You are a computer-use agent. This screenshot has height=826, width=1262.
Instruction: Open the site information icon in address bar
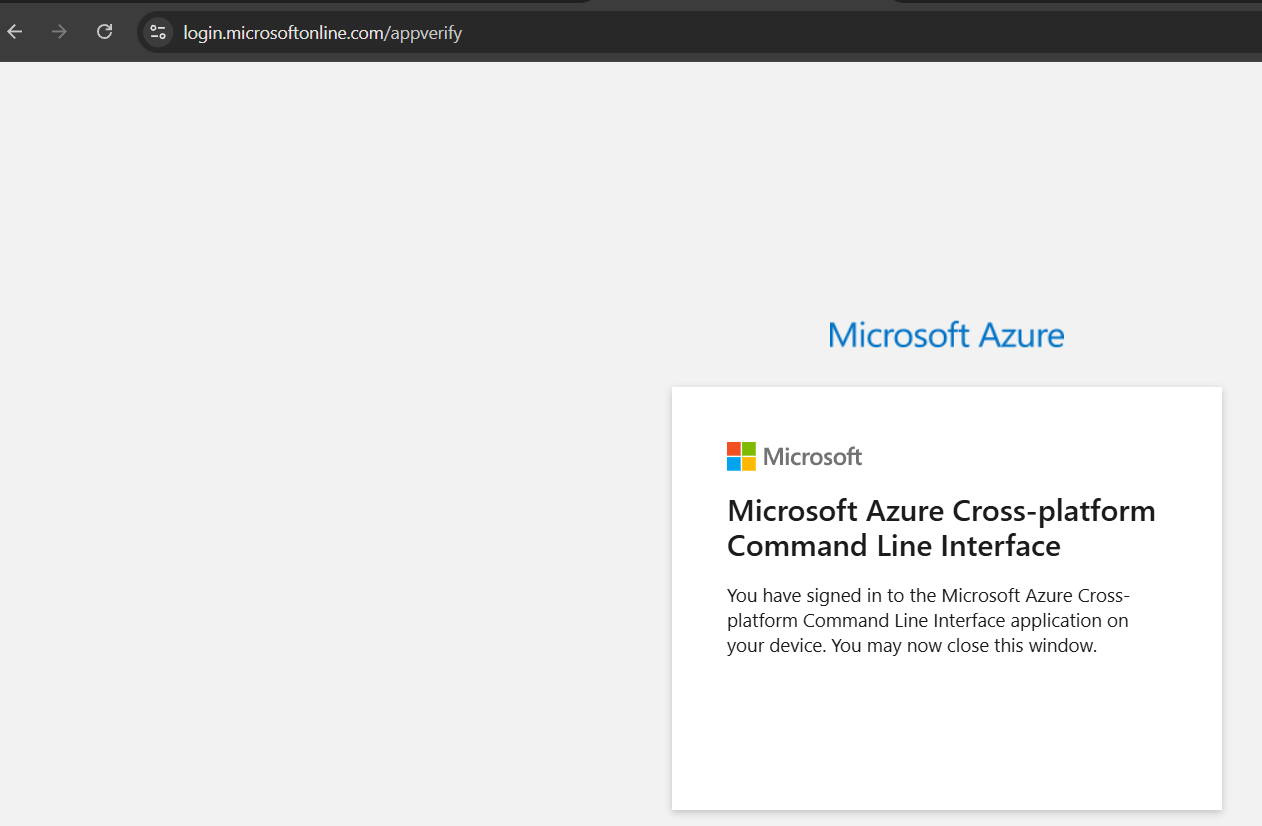tap(158, 32)
